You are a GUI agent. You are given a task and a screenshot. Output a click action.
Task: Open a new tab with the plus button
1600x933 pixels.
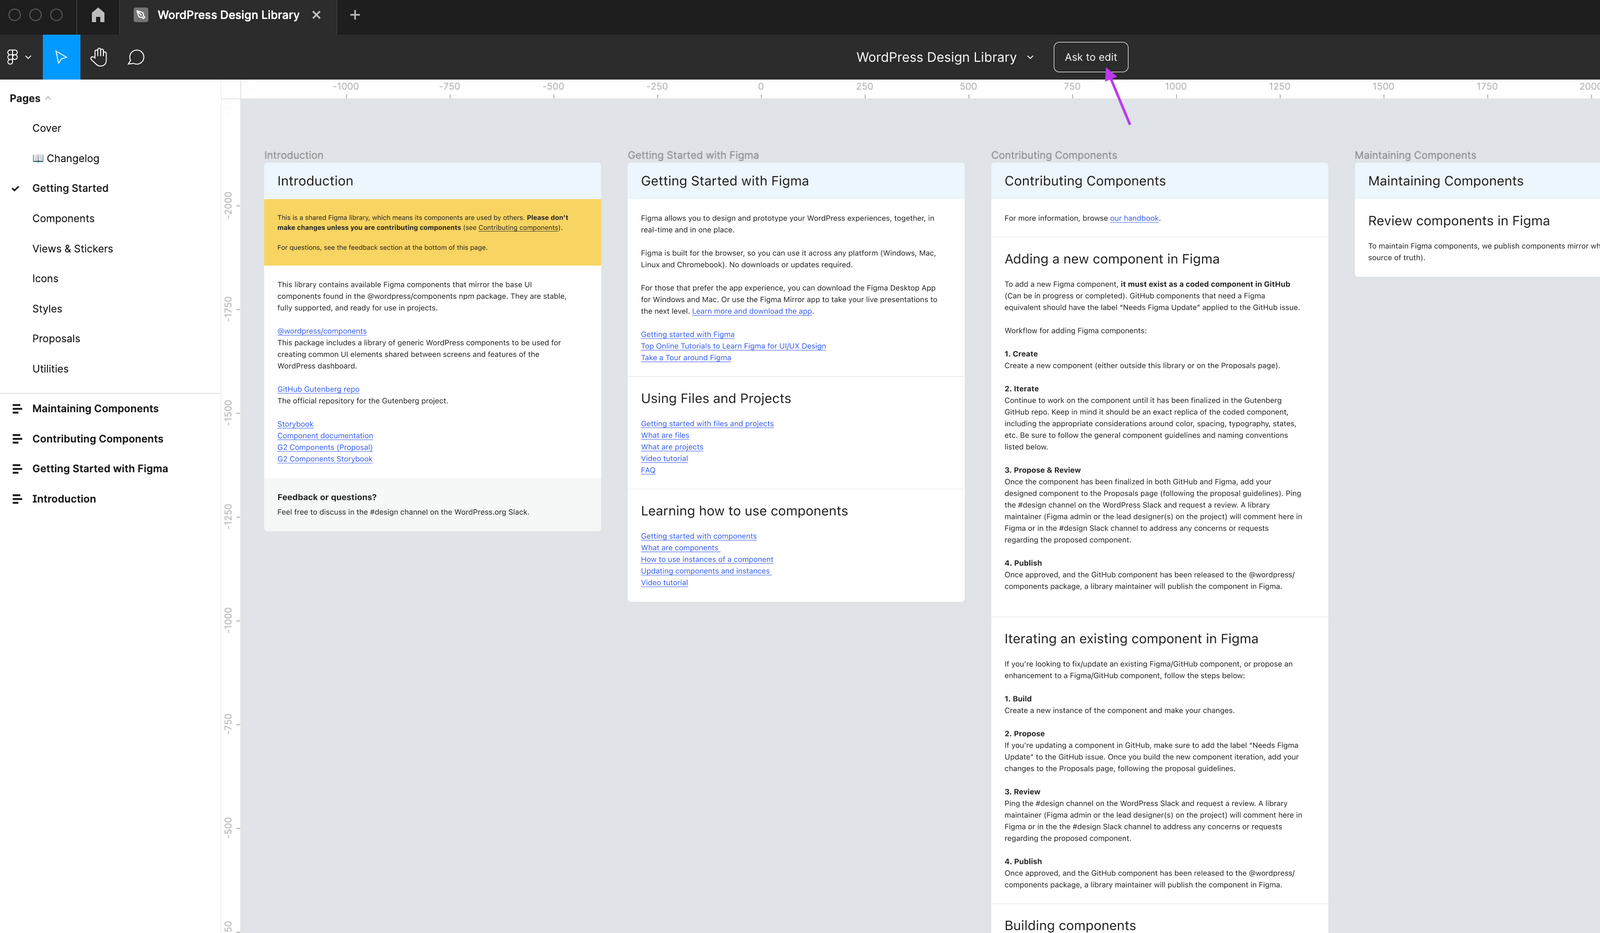click(354, 15)
